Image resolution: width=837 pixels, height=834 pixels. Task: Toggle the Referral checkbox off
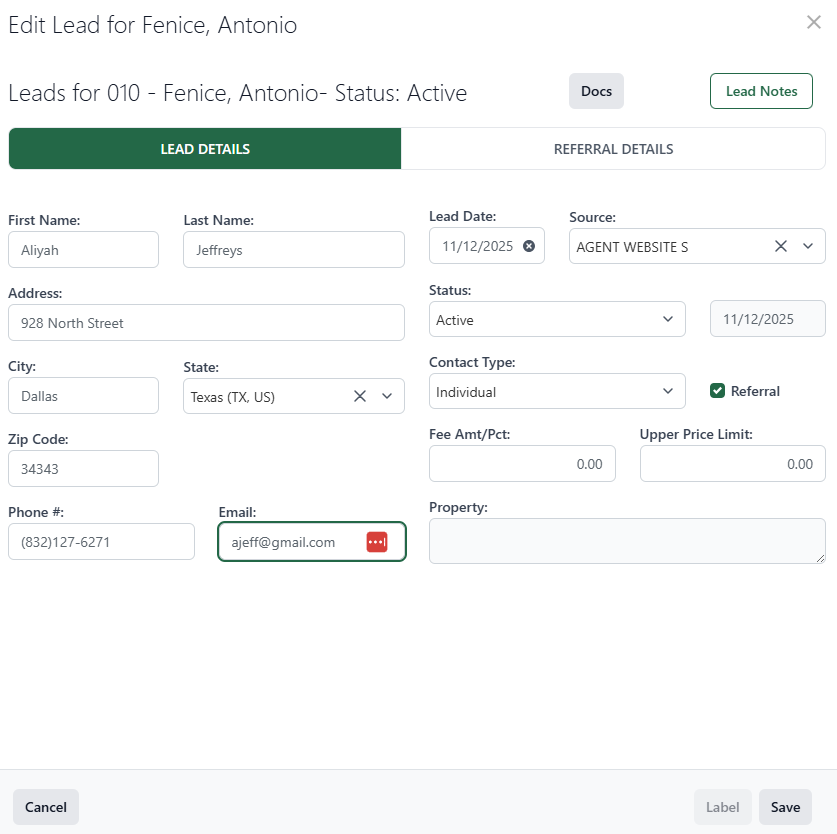pos(717,391)
